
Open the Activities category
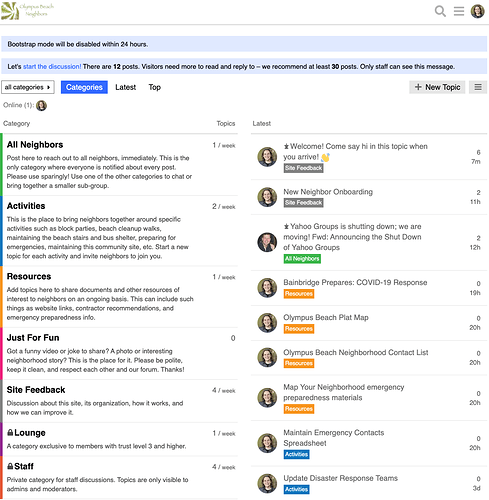(x=26, y=206)
